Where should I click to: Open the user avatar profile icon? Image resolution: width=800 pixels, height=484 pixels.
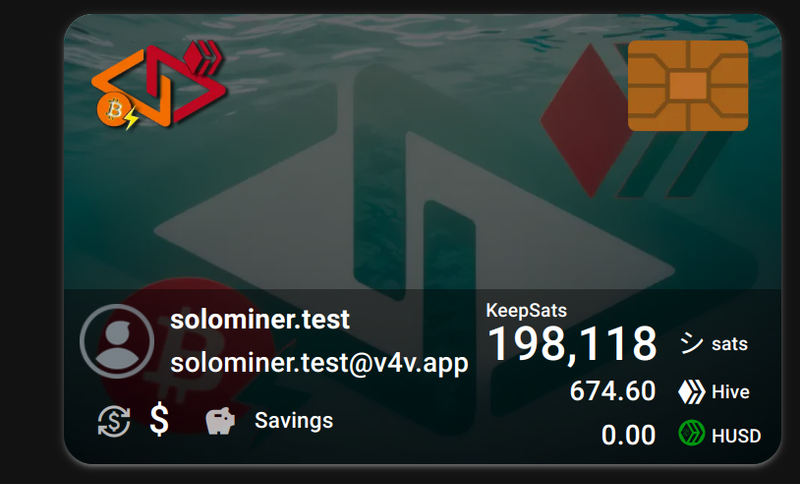point(117,341)
